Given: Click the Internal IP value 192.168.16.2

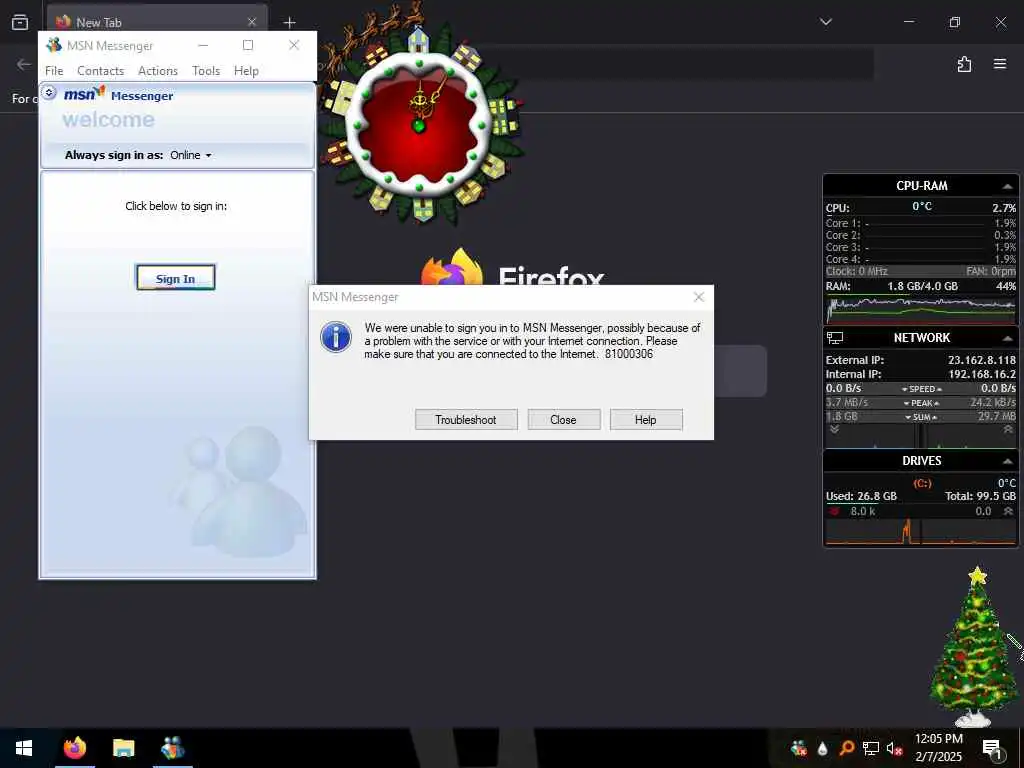Looking at the screenshot, I should pyautogui.click(x=982, y=374).
